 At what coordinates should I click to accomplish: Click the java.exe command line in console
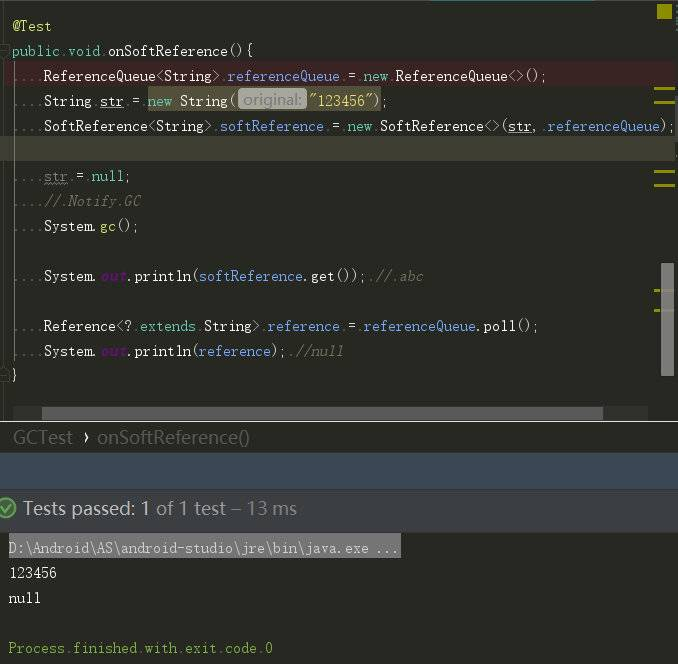(204, 547)
